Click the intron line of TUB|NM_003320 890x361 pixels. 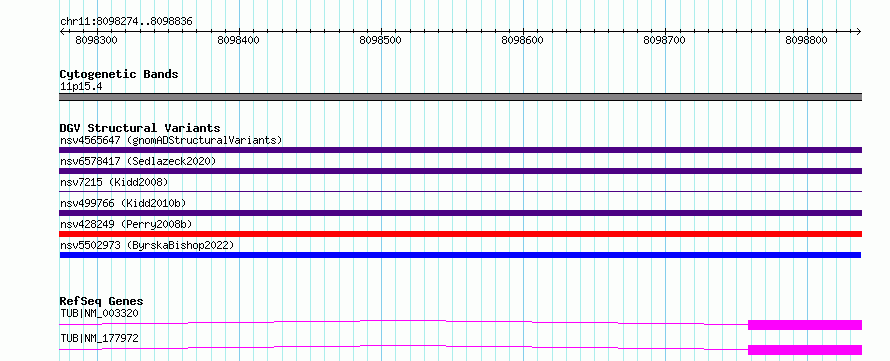(403, 321)
